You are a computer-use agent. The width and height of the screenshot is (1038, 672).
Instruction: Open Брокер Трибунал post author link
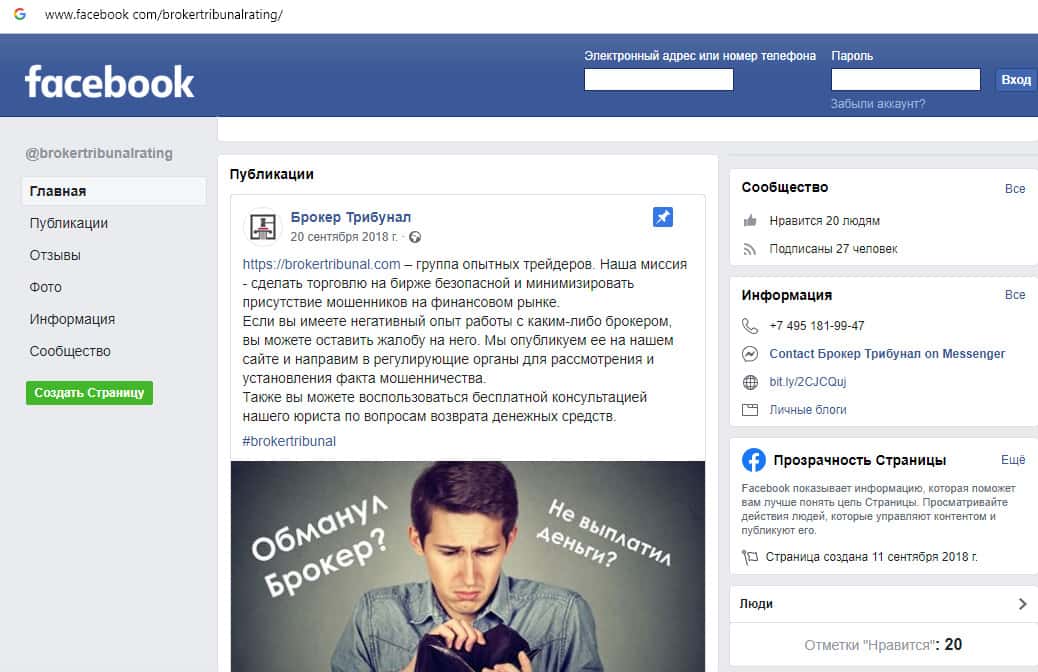[351, 217]
